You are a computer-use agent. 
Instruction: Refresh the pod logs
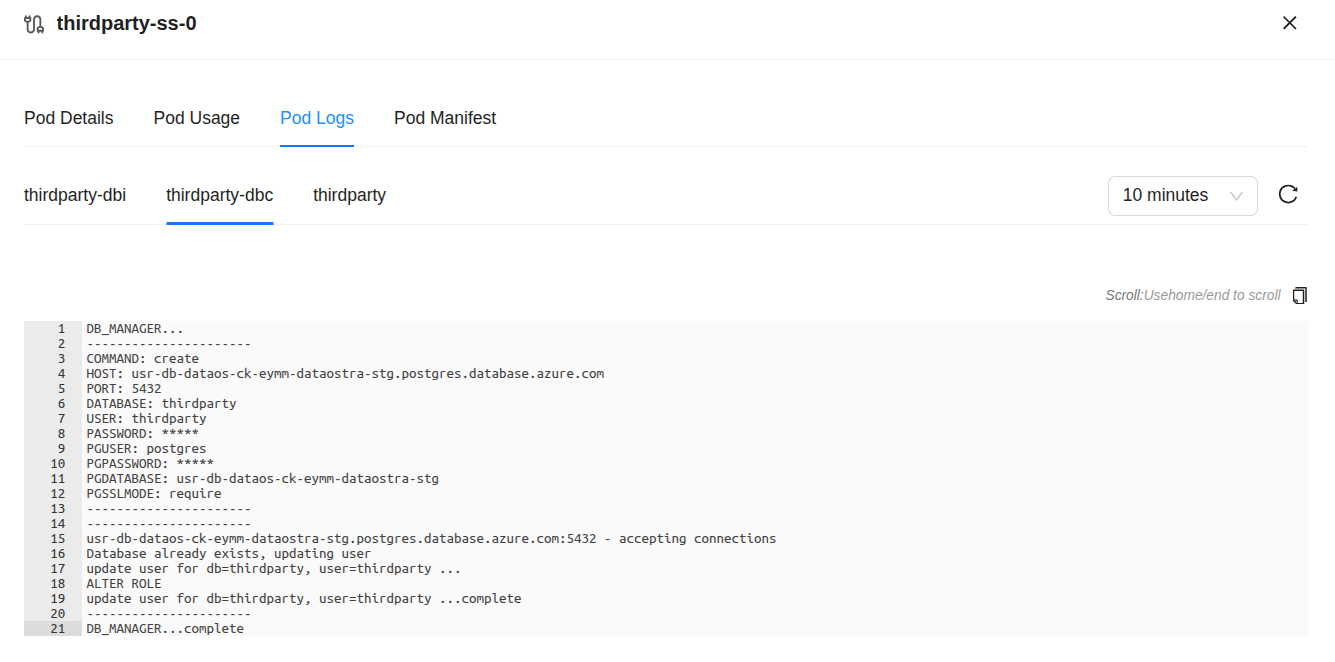pyautogui.click(x=1288, y=195)
